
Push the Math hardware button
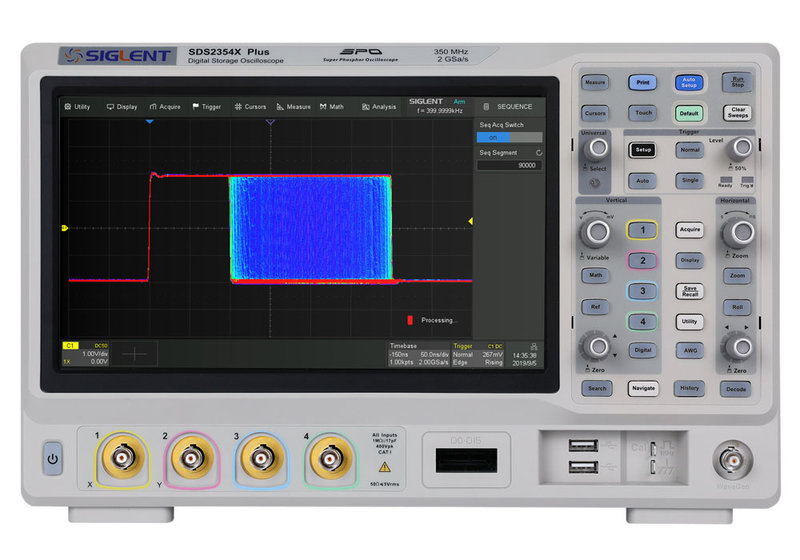click(595, 275)
